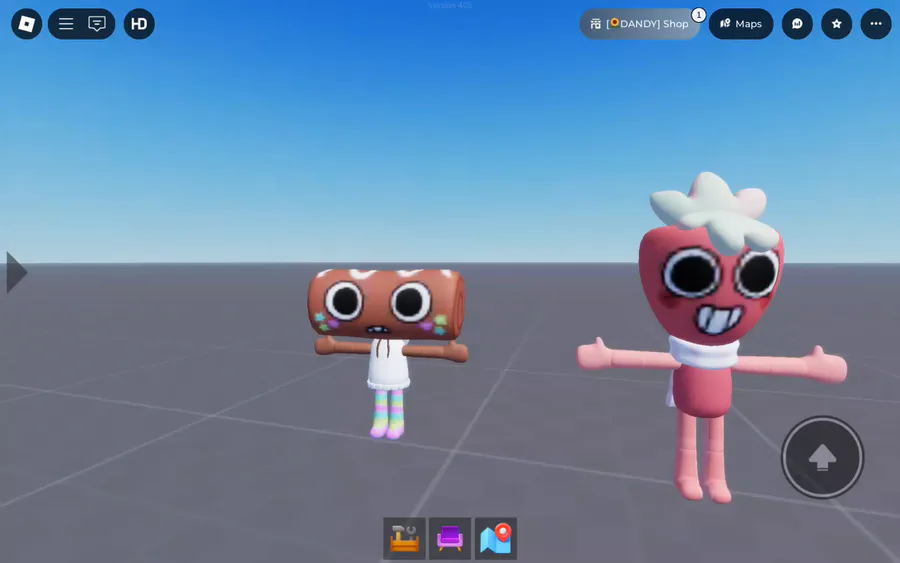Image resolution: width=900 pixels, height=563 pixels.
Task: Click the brown log-head character
Action: coord(389,352)
